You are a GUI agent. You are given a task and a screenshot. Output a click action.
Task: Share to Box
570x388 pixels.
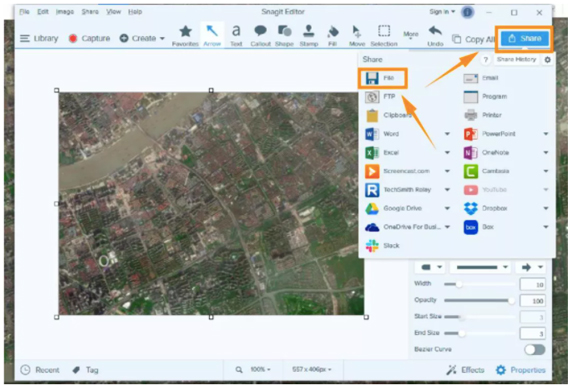pos(479,227)
